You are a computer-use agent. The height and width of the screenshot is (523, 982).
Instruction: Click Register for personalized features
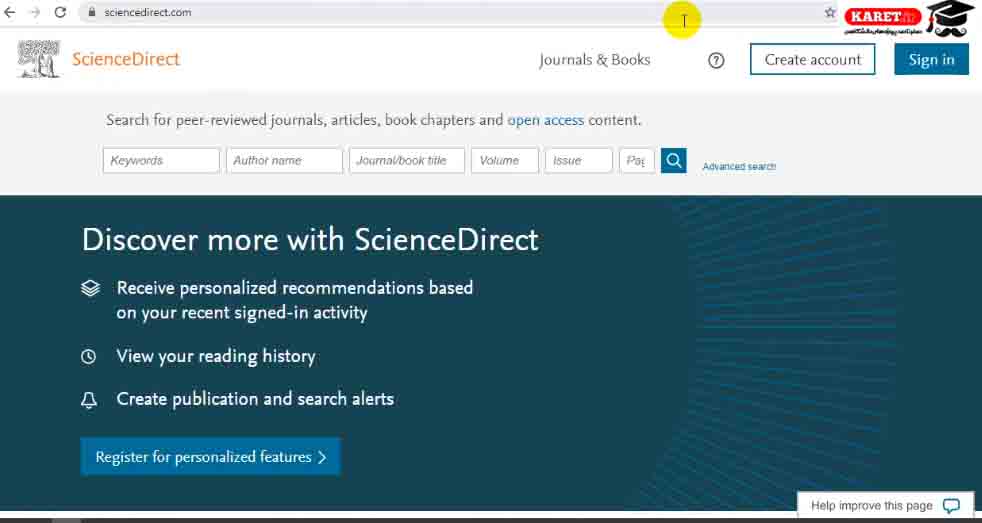point(210,457)
